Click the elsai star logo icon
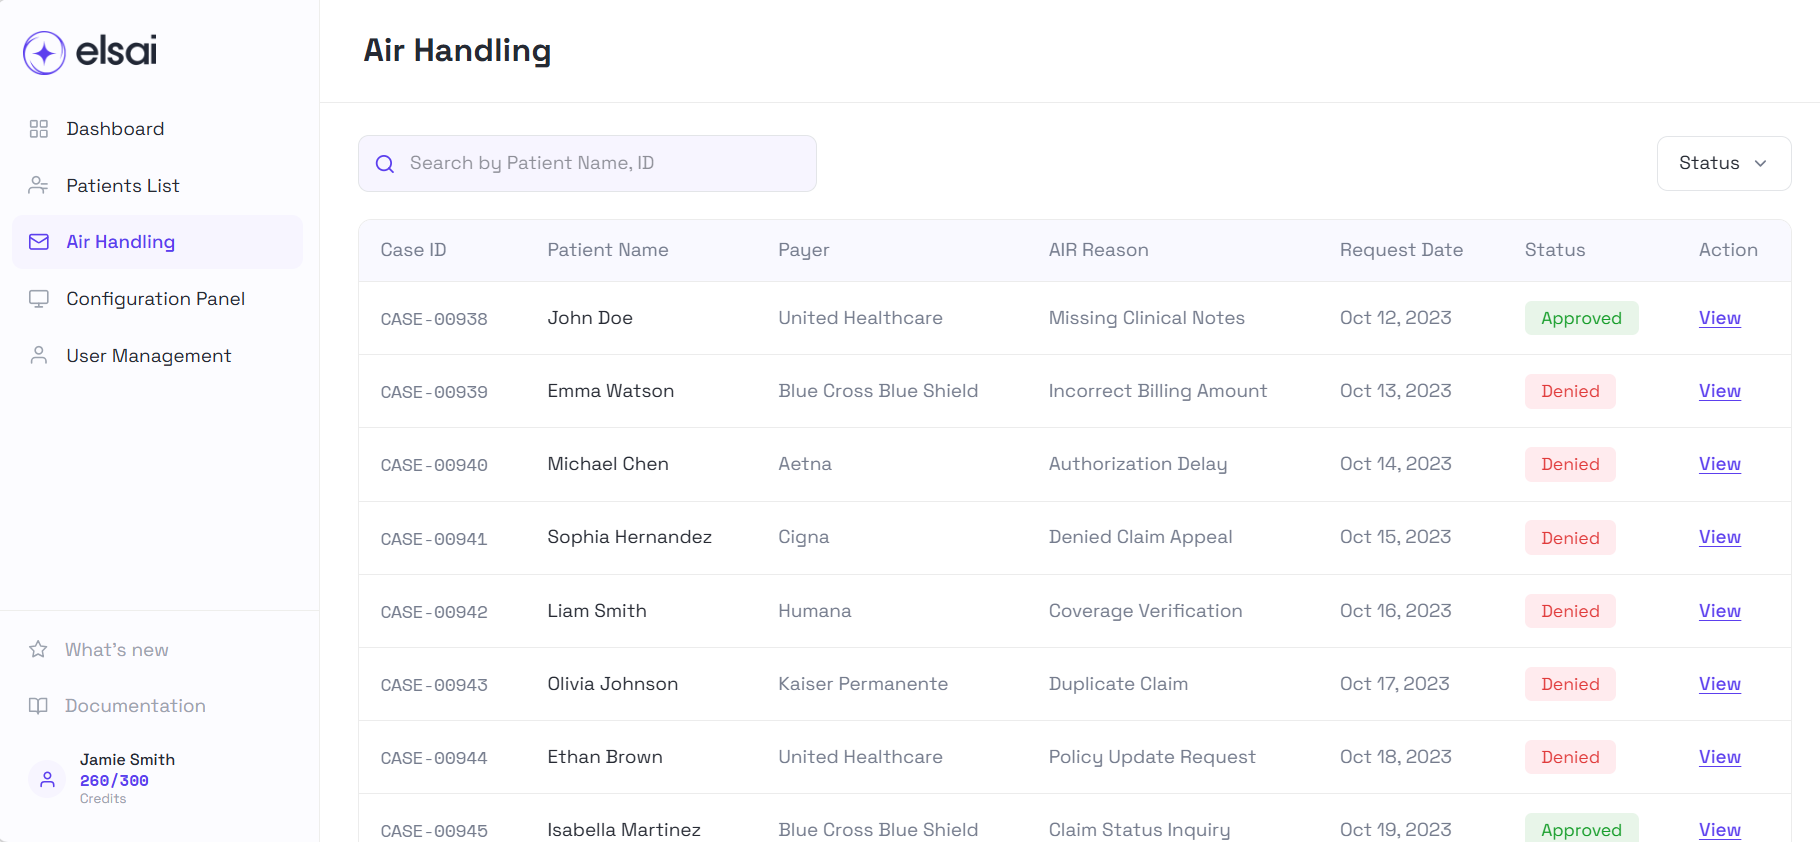The width and height of the screenshot is (1820, 842). point(44,53)
